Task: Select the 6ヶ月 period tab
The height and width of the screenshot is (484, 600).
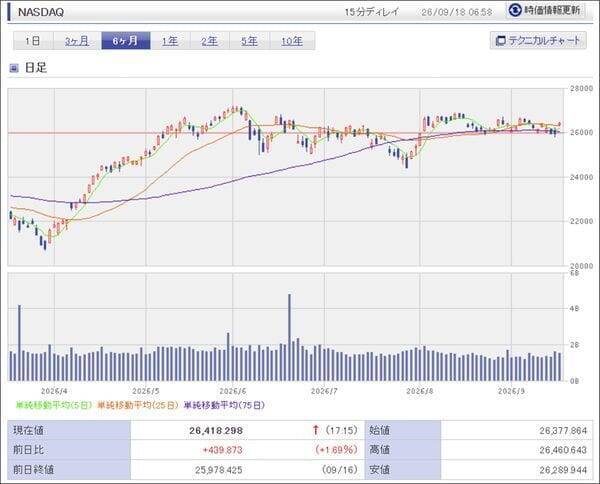Action: click(x=126, y=41)
